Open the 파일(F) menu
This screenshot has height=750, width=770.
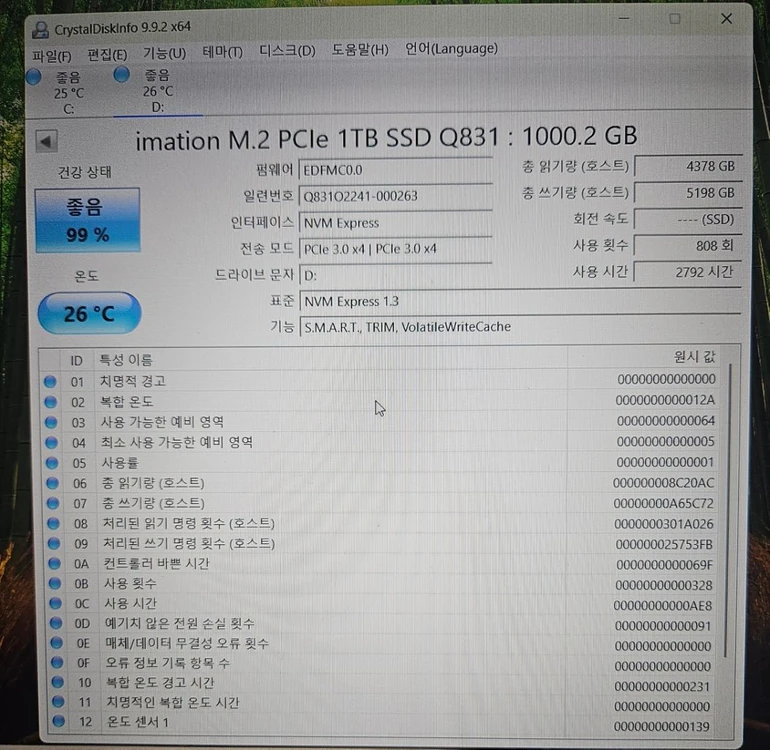[x=52, y=56]
